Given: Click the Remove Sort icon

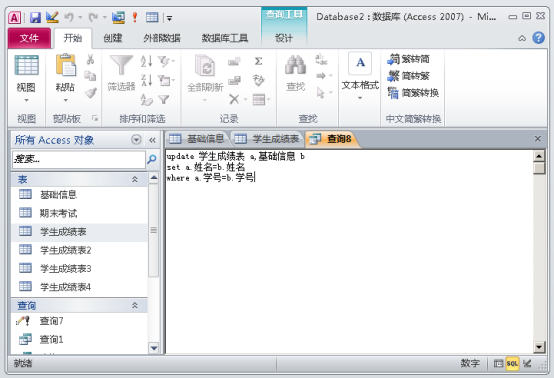Looking at the screenshot, I should (x=146, y=100).
